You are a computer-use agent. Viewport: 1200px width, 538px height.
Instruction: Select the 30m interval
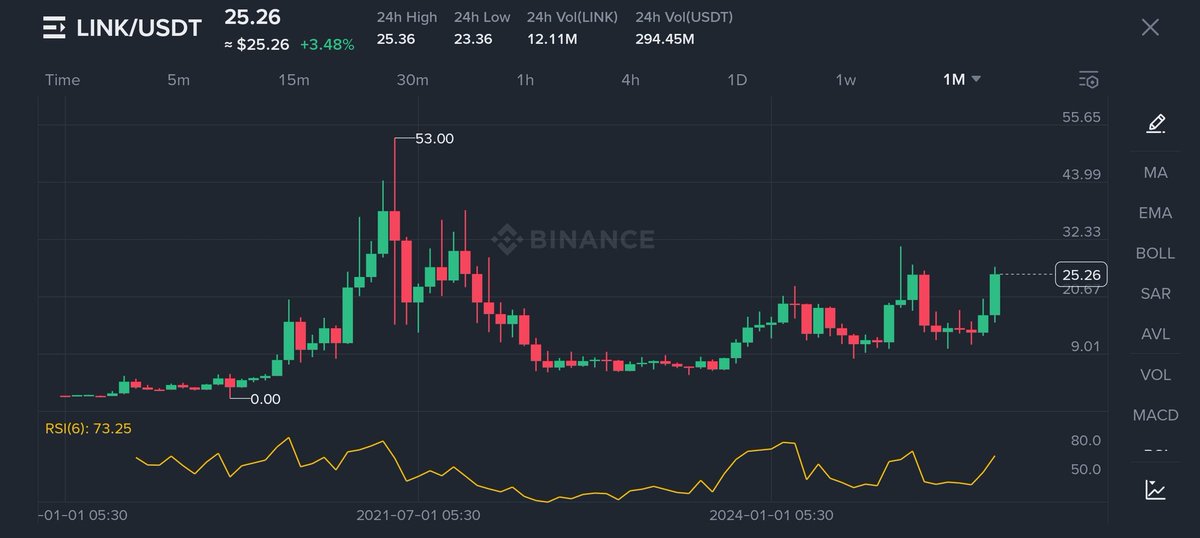point(412,80)
